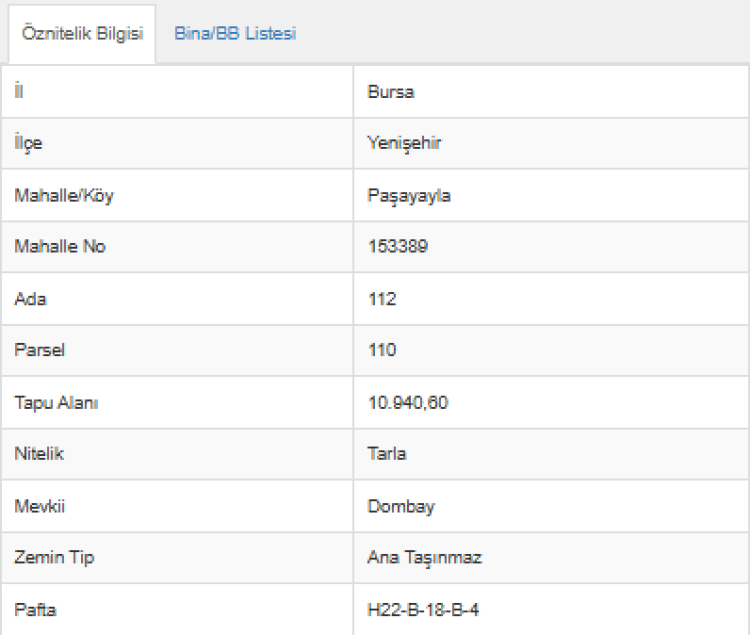Image resolution: width=750 pixels, height=635 pixels.
Task: Select the Pafta label cell
Action: click(34, 609)
